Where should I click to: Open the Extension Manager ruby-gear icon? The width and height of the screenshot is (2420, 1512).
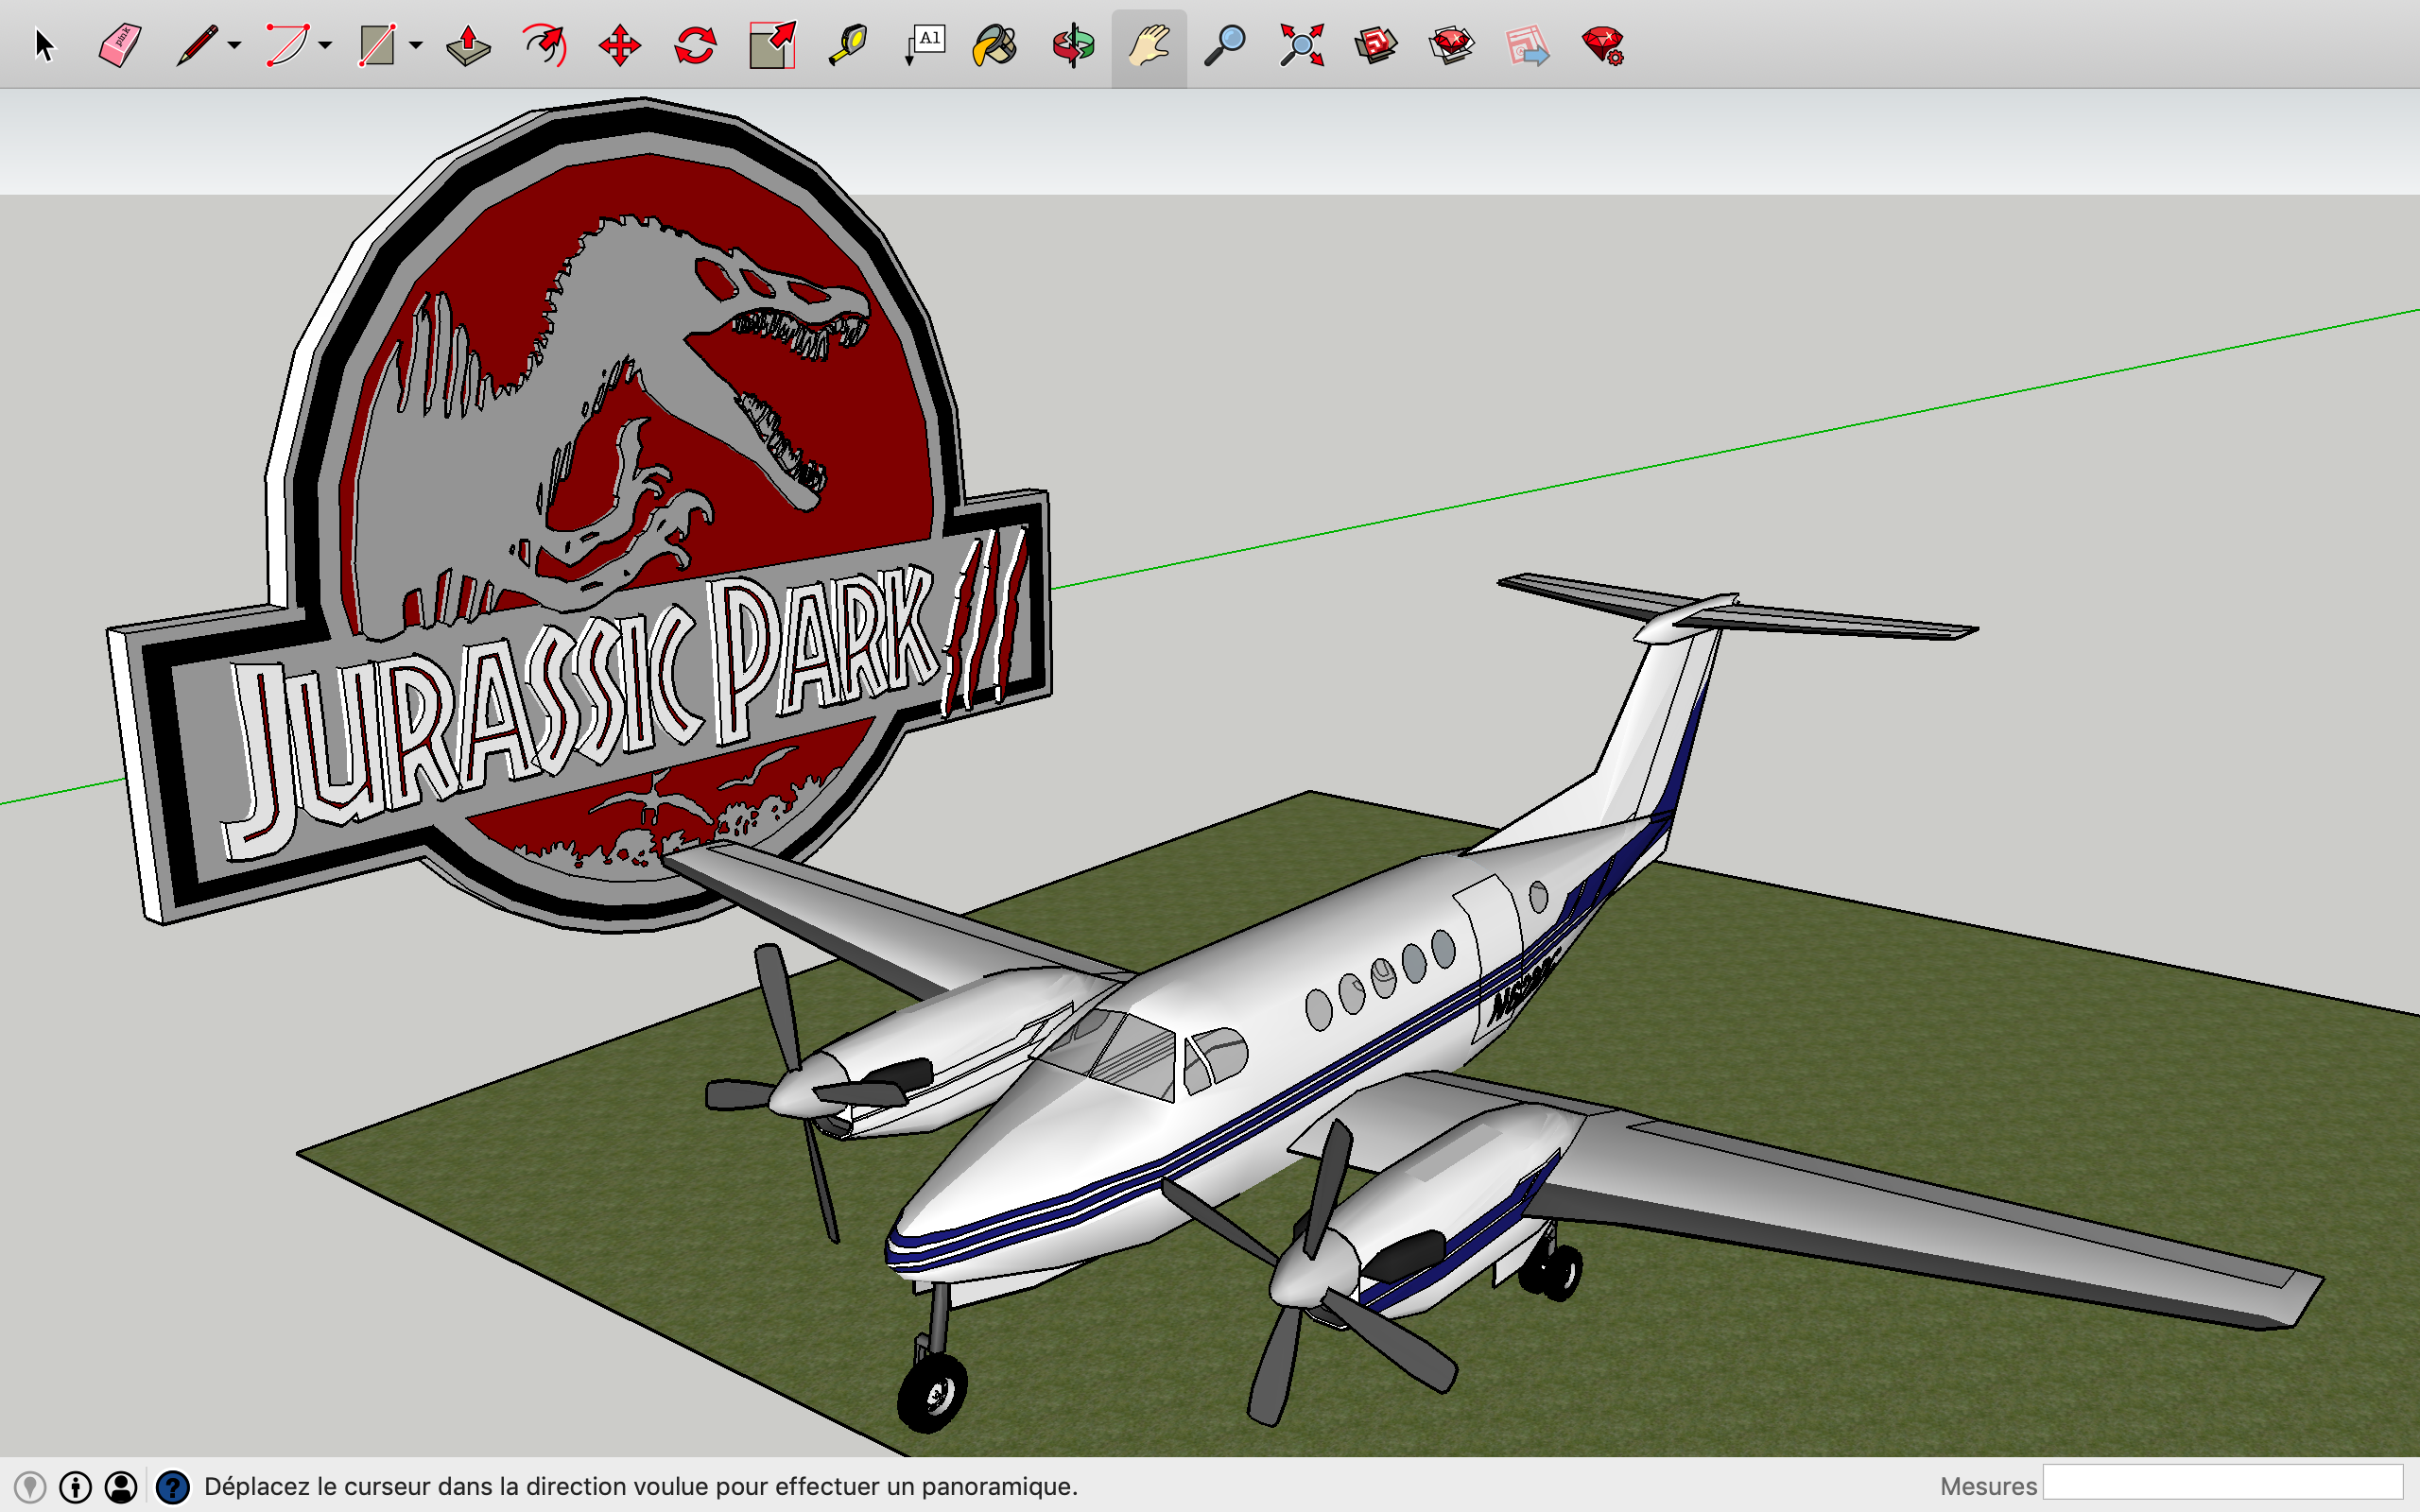[x=1603, y=46]
